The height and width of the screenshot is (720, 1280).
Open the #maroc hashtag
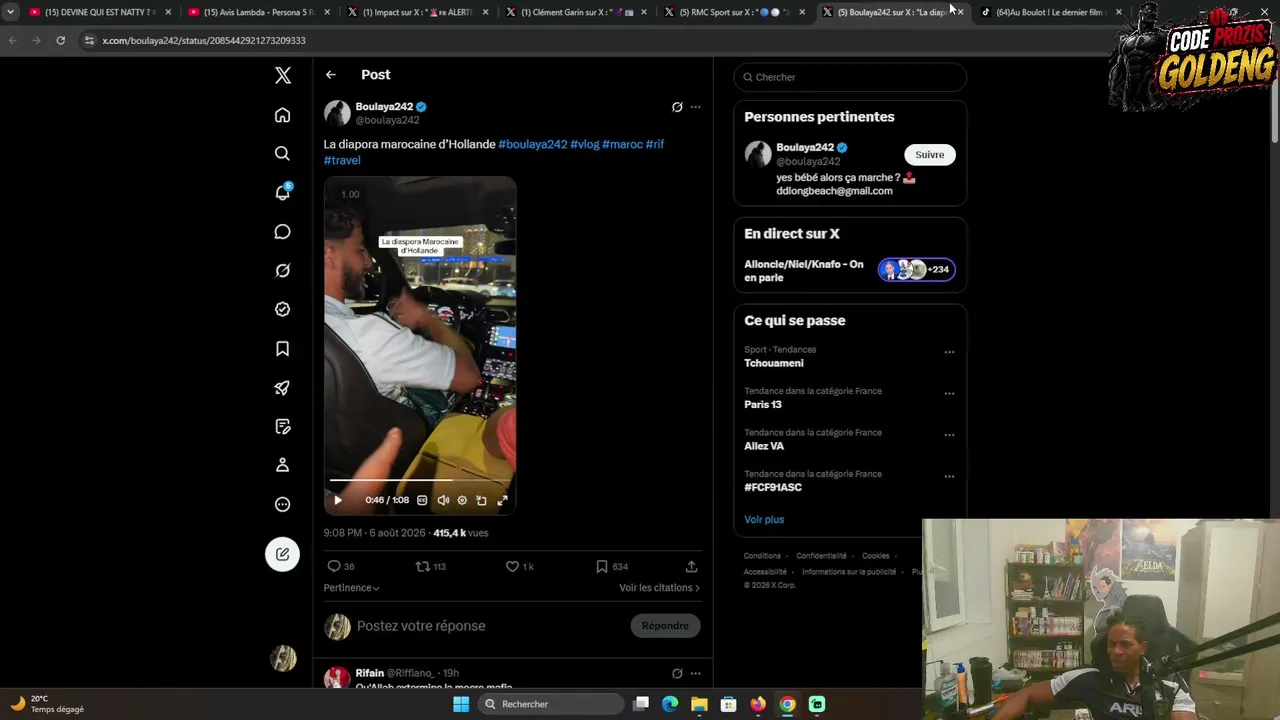622,144
